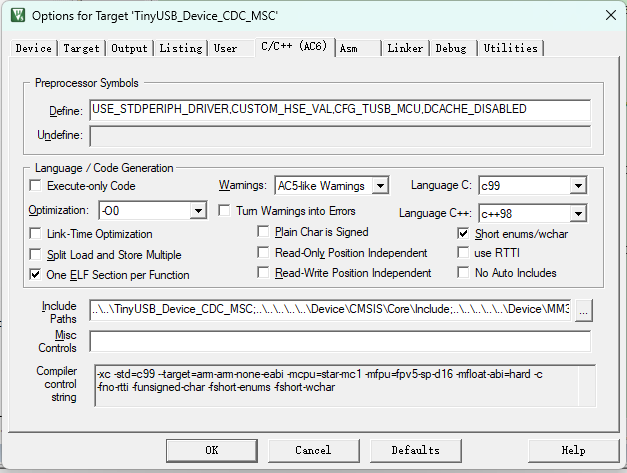Open the Warnings dropdown list

[x=379, y=186]
